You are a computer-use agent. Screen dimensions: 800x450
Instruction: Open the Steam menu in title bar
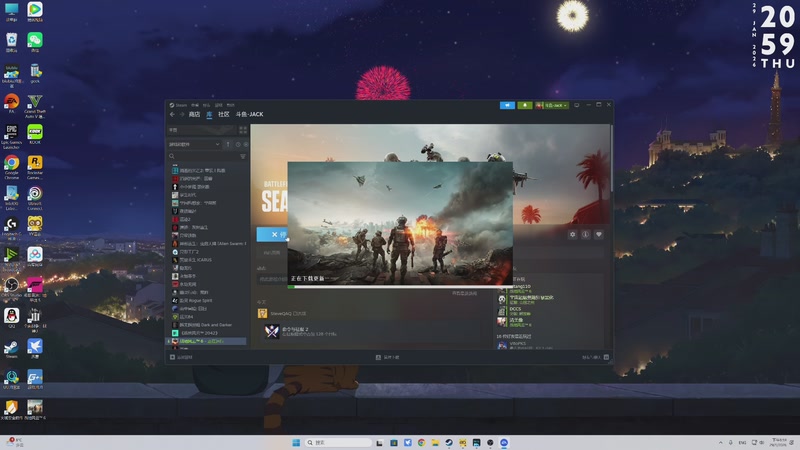179,105
